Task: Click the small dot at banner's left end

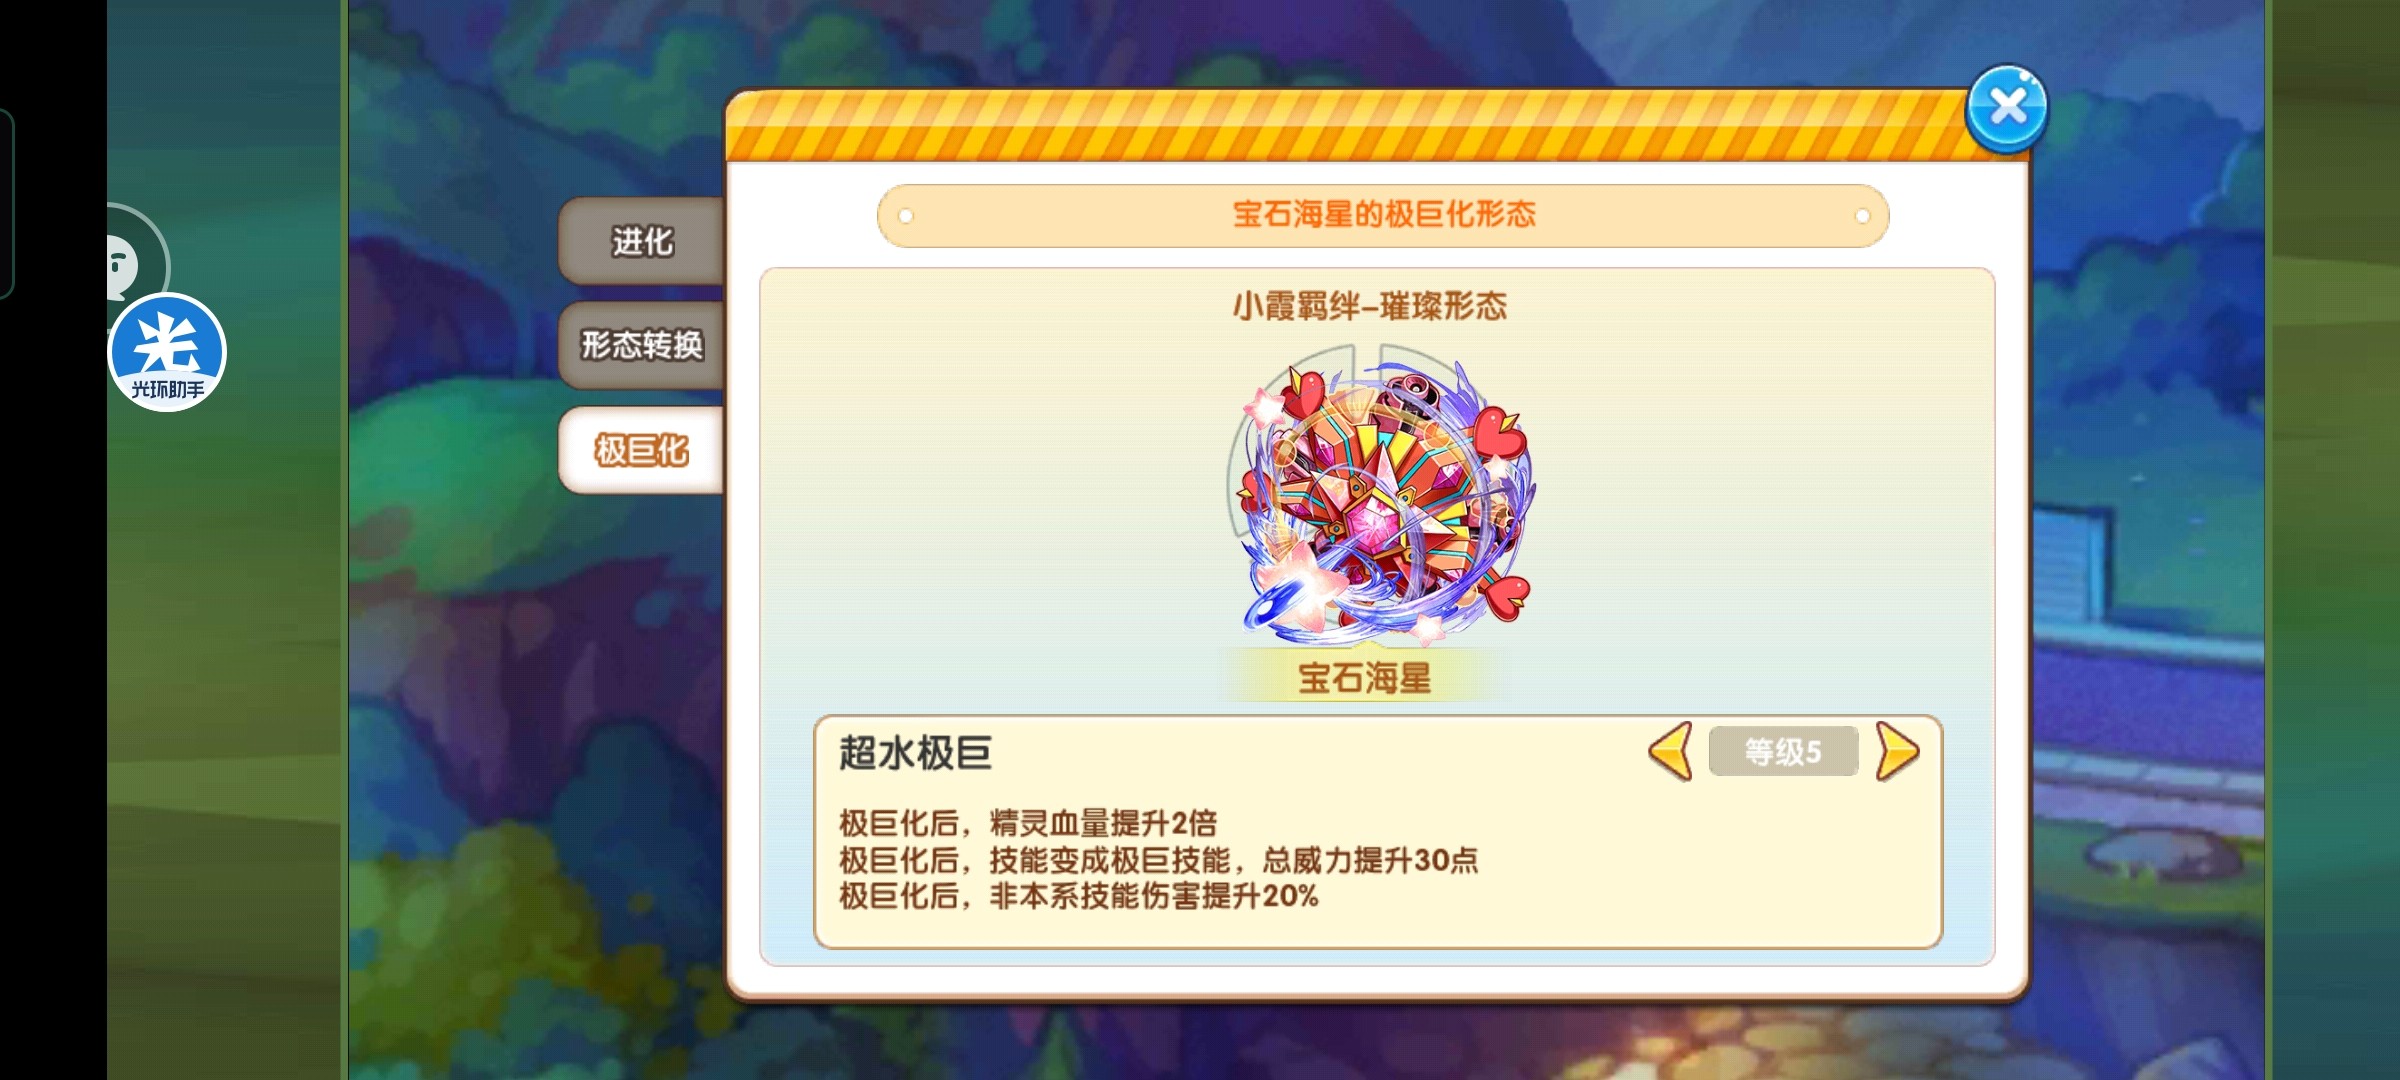Action: tap(905, 216)
